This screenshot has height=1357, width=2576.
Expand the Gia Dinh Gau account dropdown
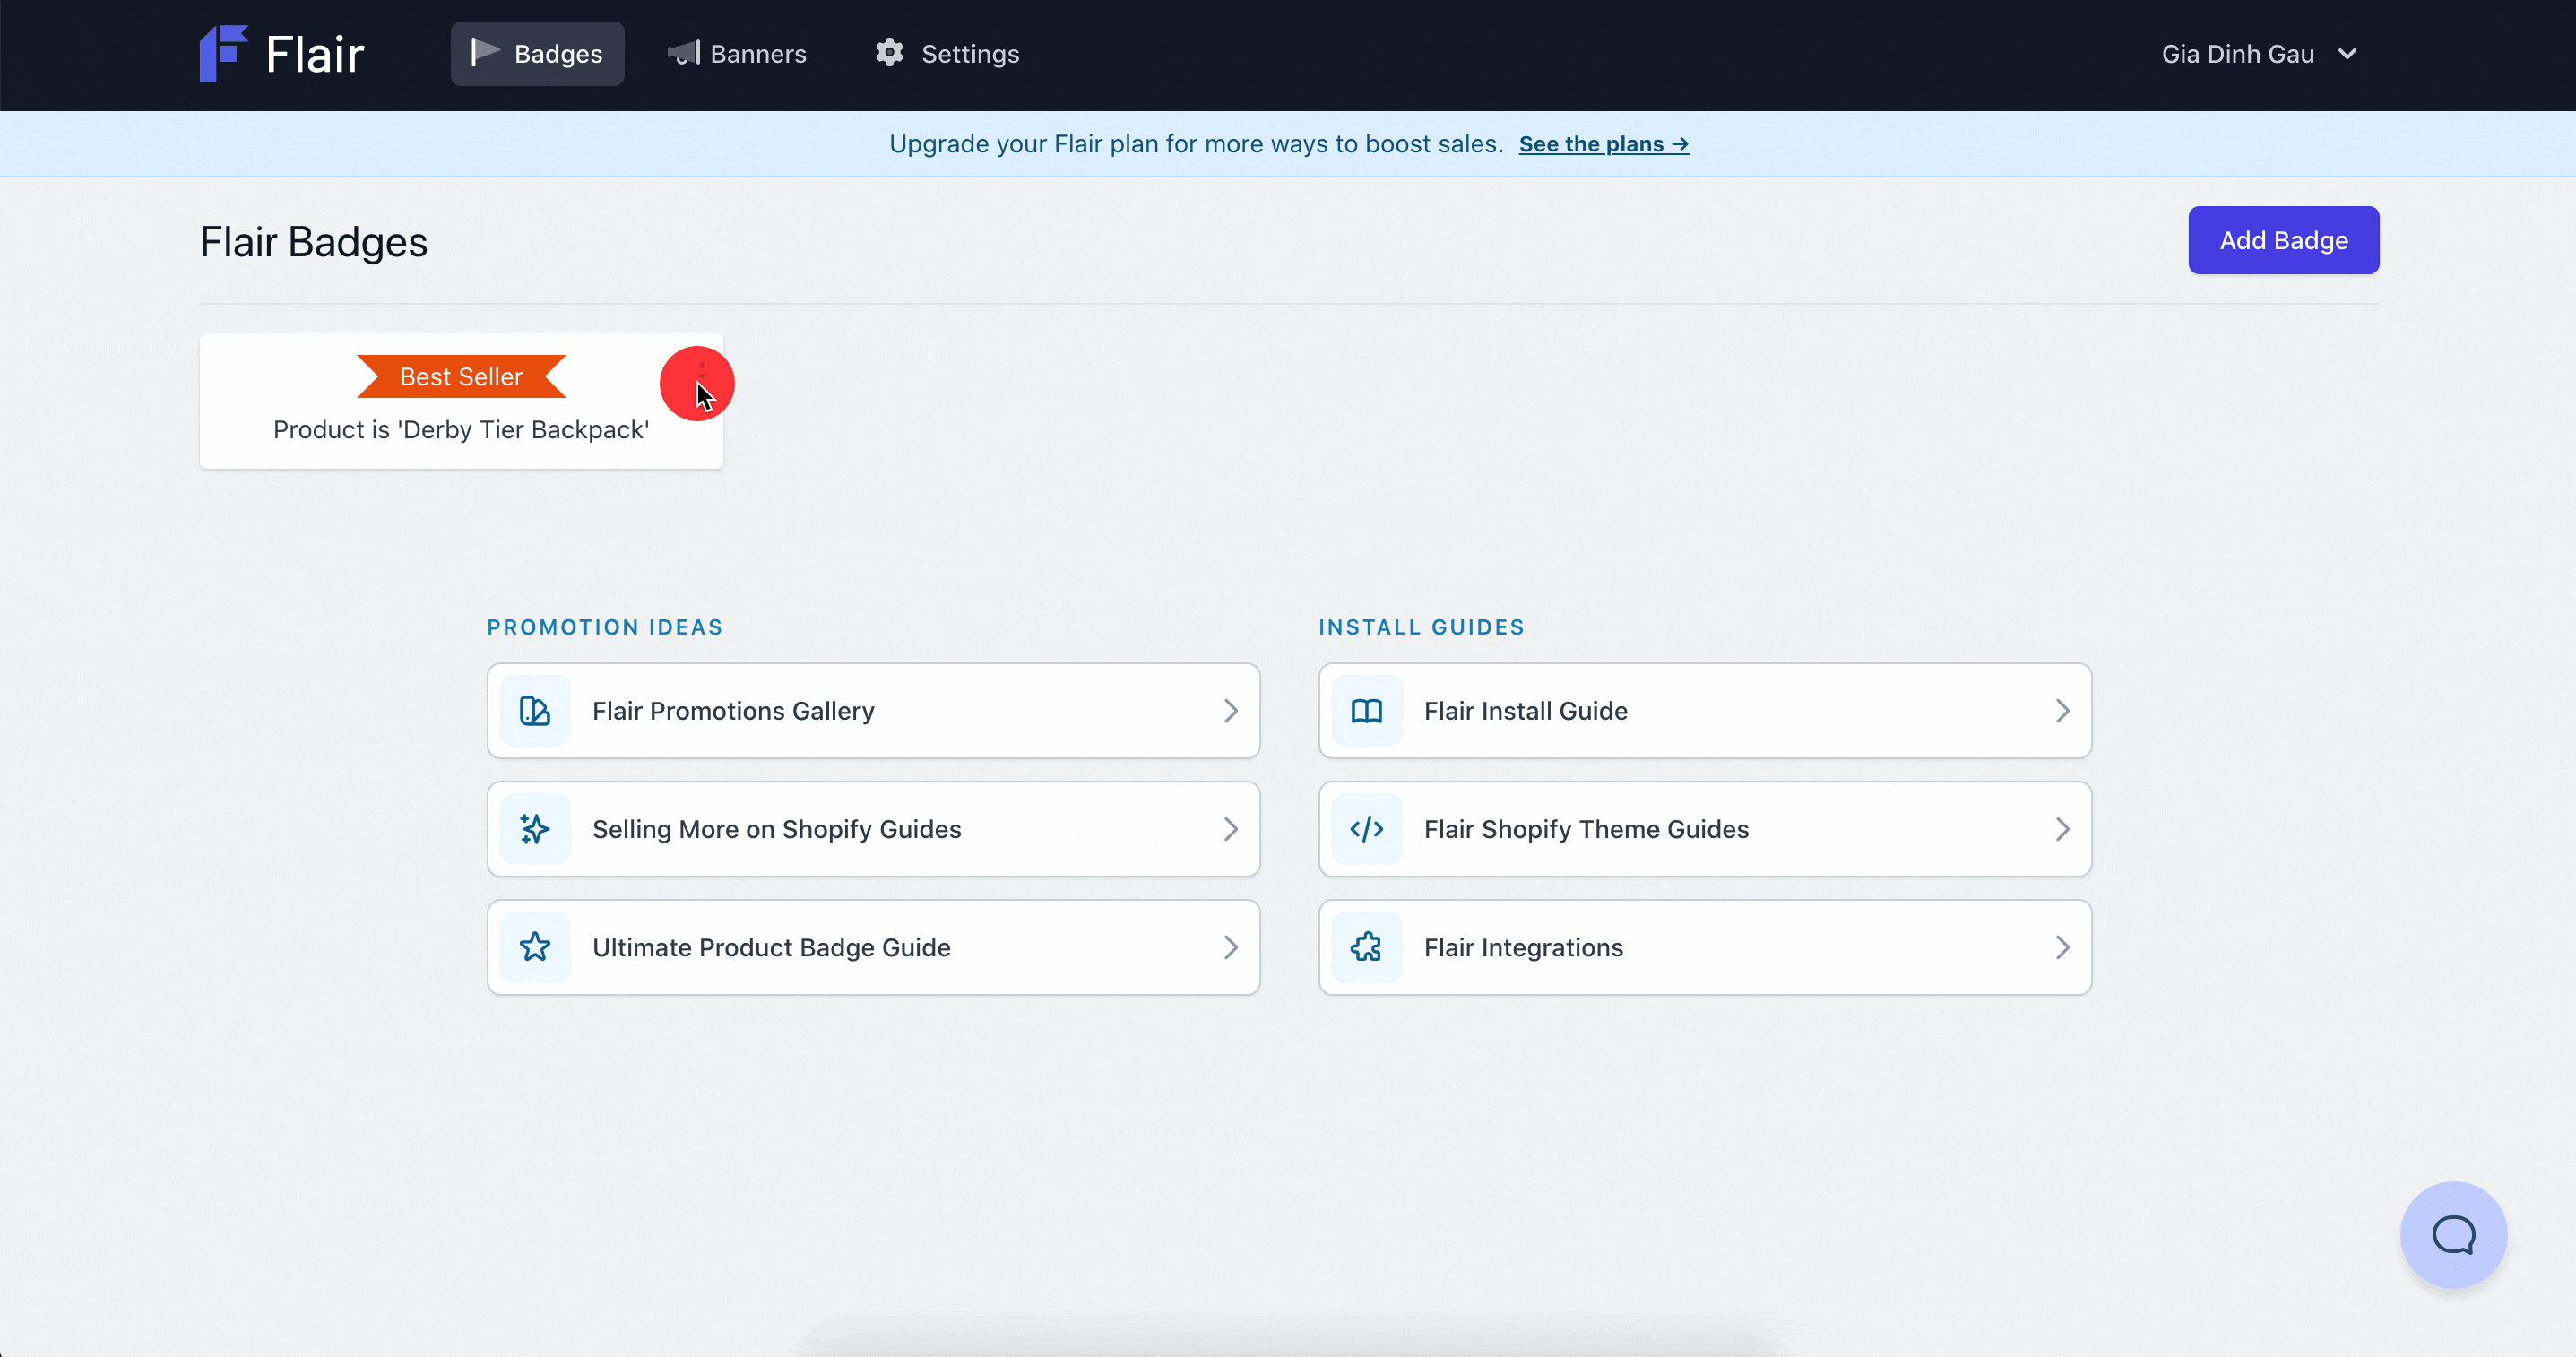coord(2259,54)
